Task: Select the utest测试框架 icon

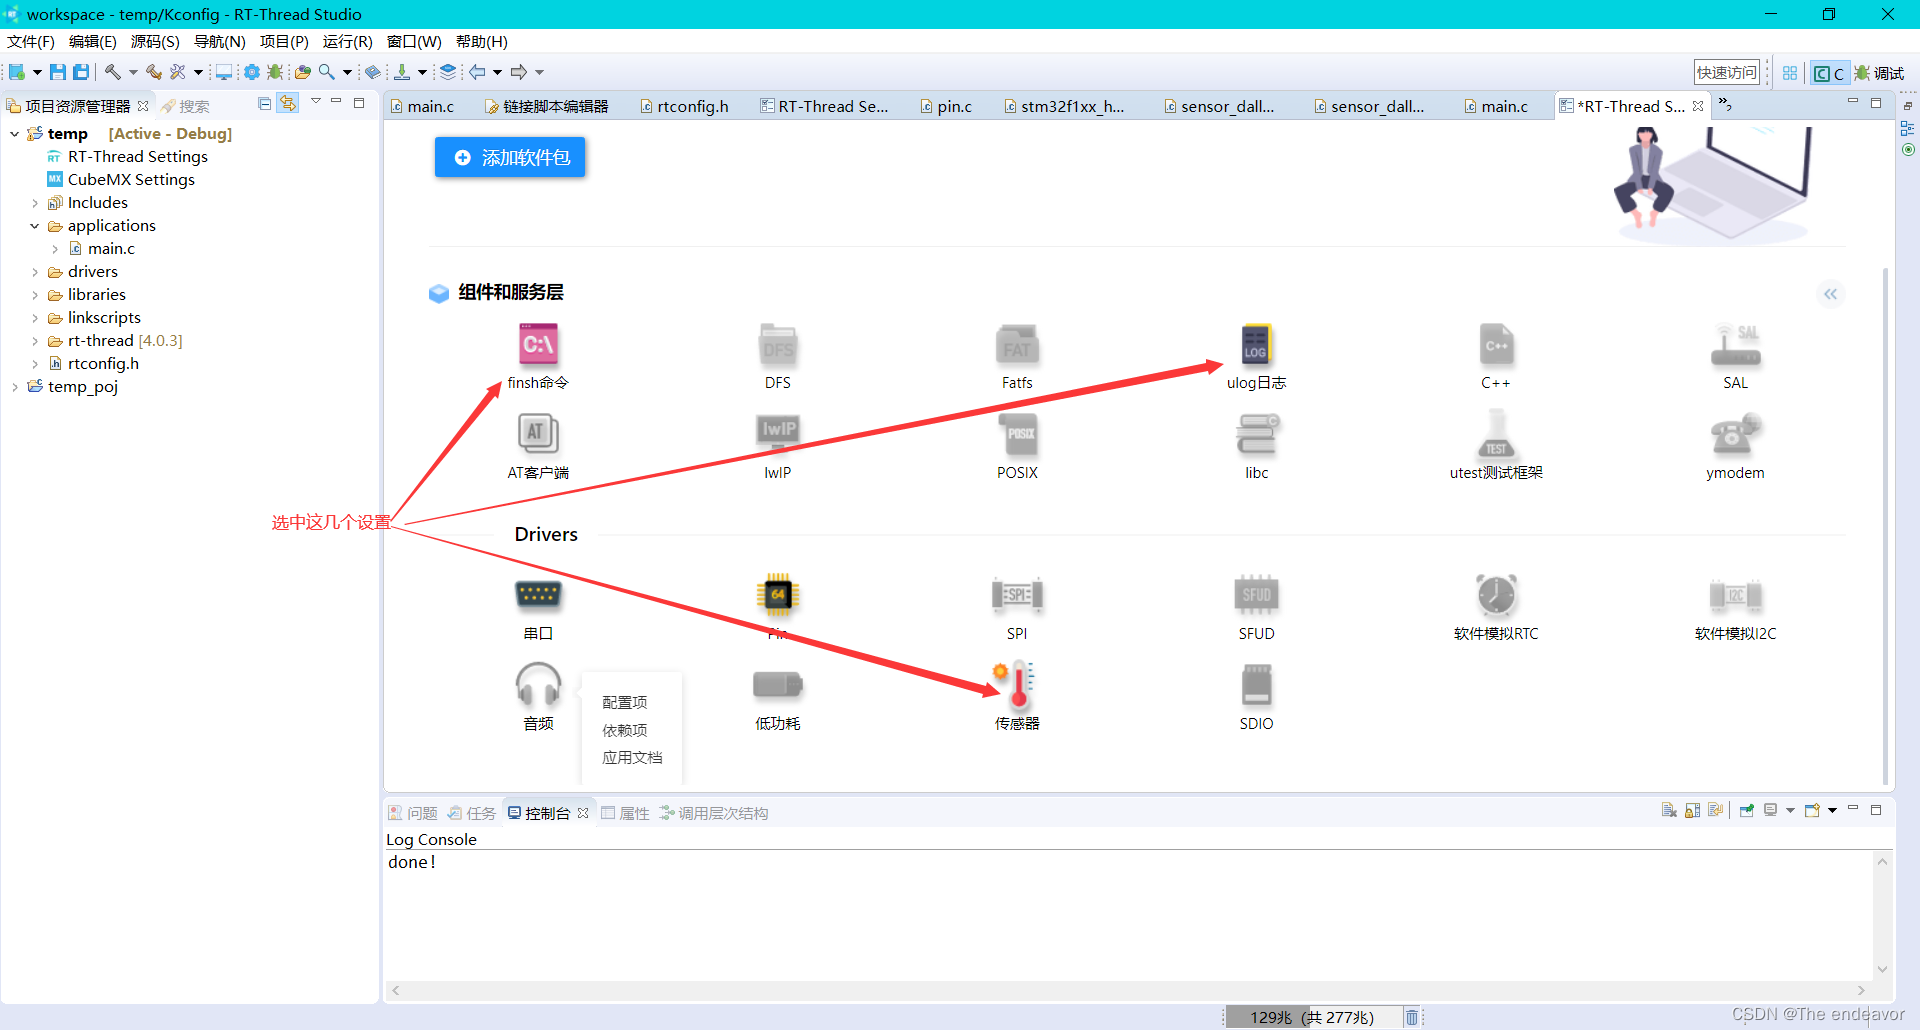Action: (1496, 435)
